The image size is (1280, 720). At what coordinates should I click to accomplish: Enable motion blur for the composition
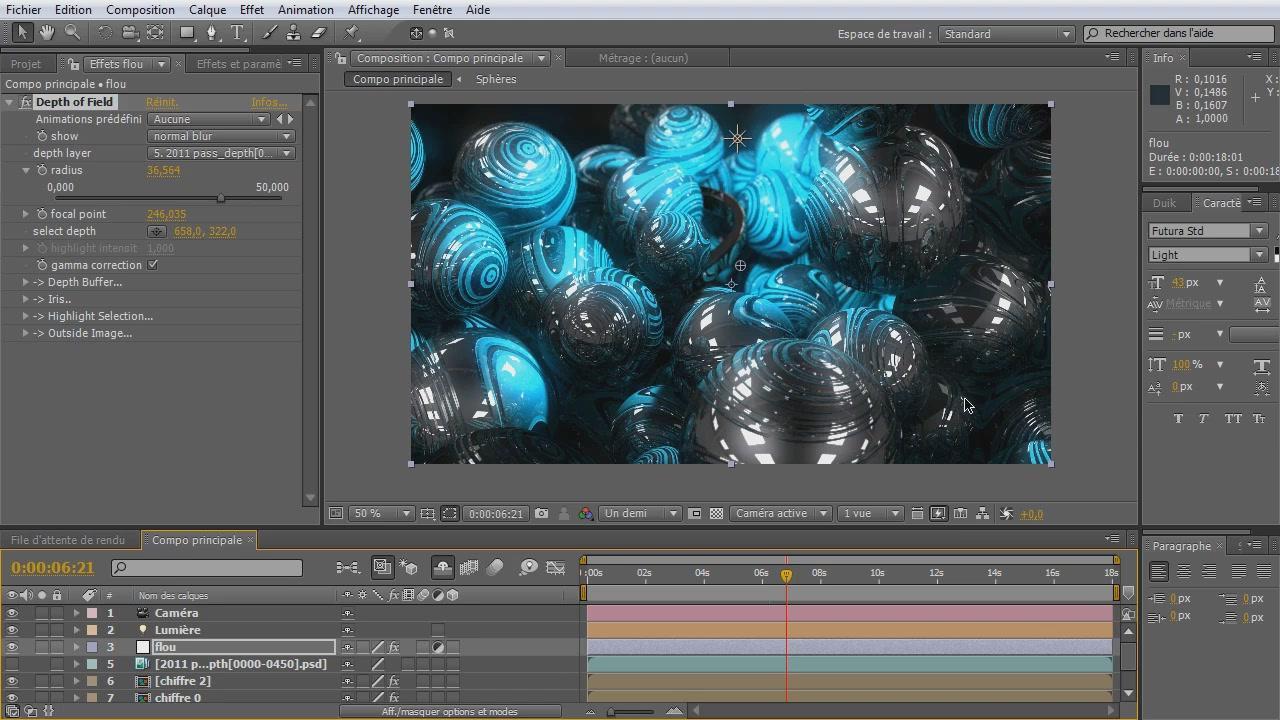coord(495,568)
